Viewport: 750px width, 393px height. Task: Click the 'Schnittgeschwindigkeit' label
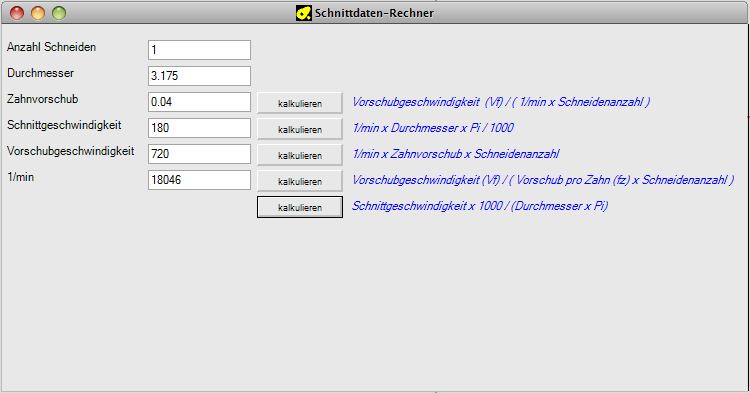[64, 125]
